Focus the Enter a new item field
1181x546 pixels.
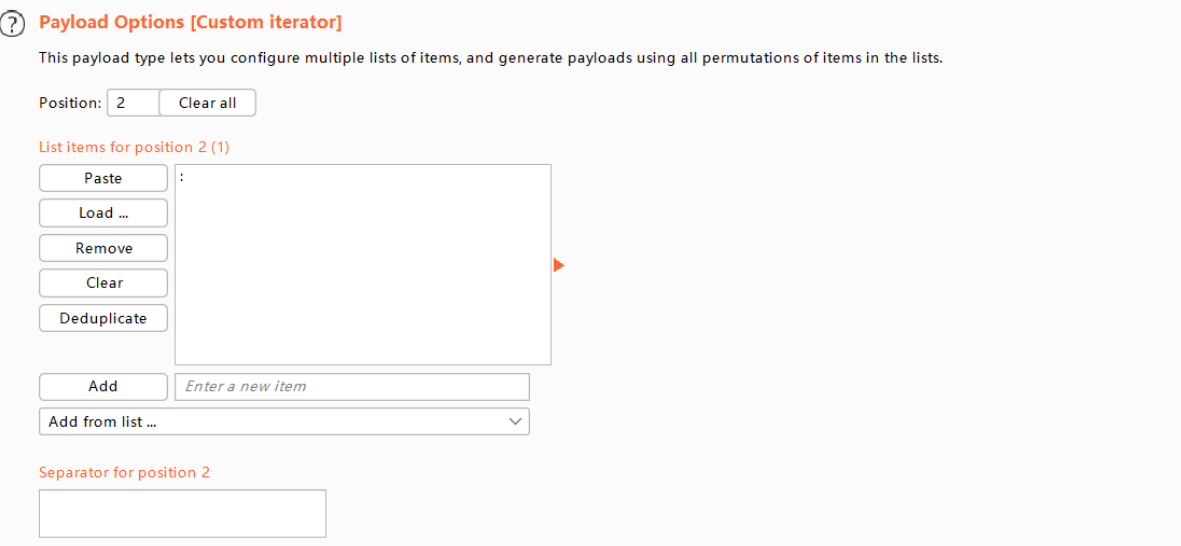[x=352, y=386]
